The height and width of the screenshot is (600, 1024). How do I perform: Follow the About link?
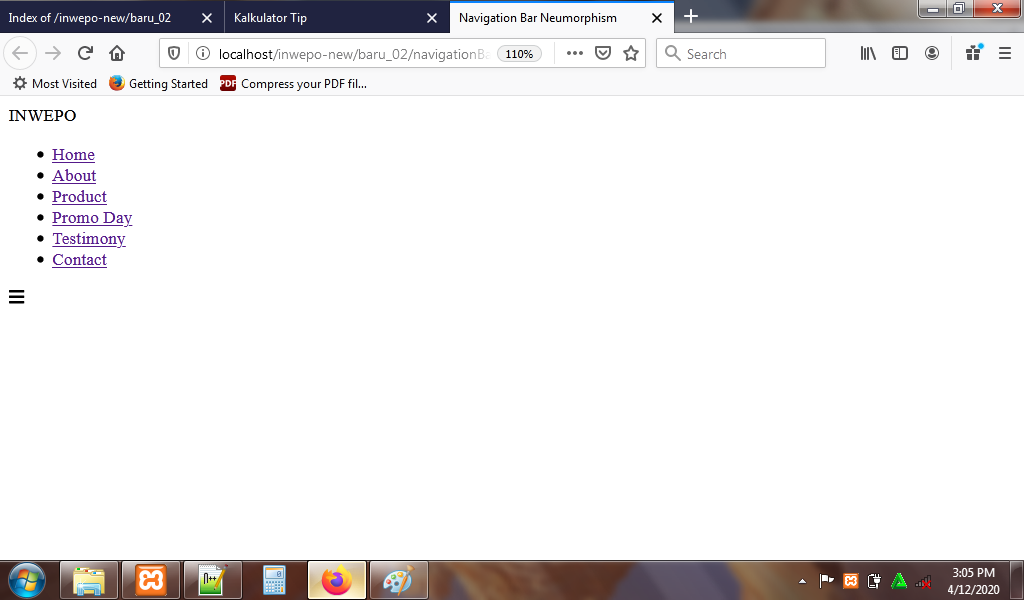74,176
